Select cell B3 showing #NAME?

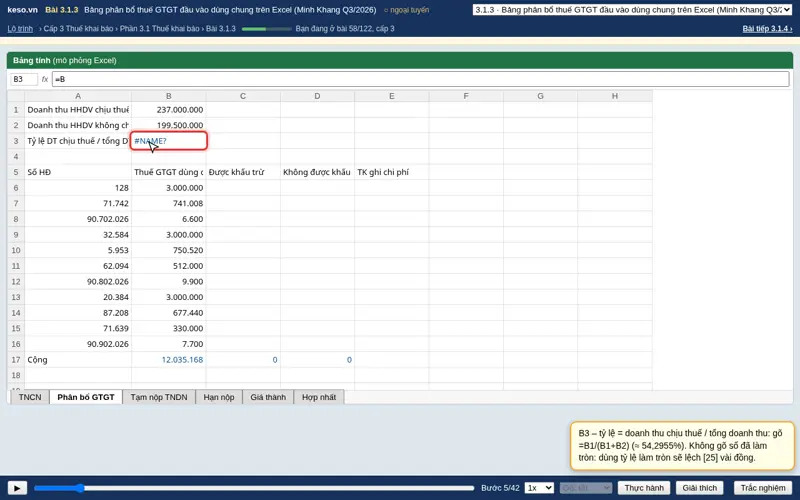(169, 141)
